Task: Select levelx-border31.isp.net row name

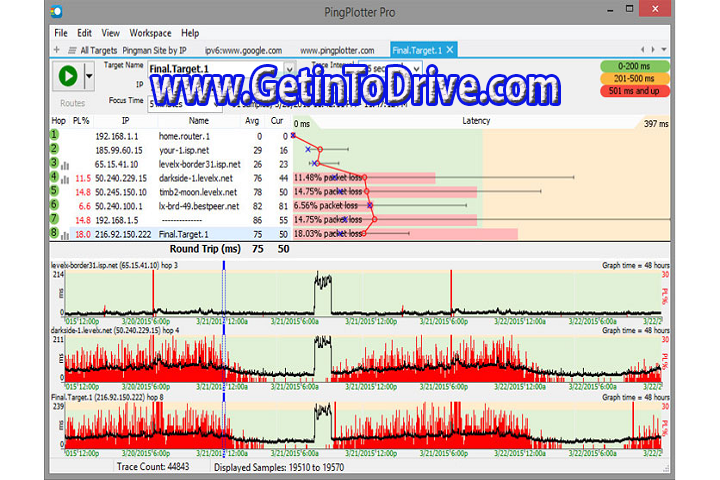Action: (x=200, y=164)
